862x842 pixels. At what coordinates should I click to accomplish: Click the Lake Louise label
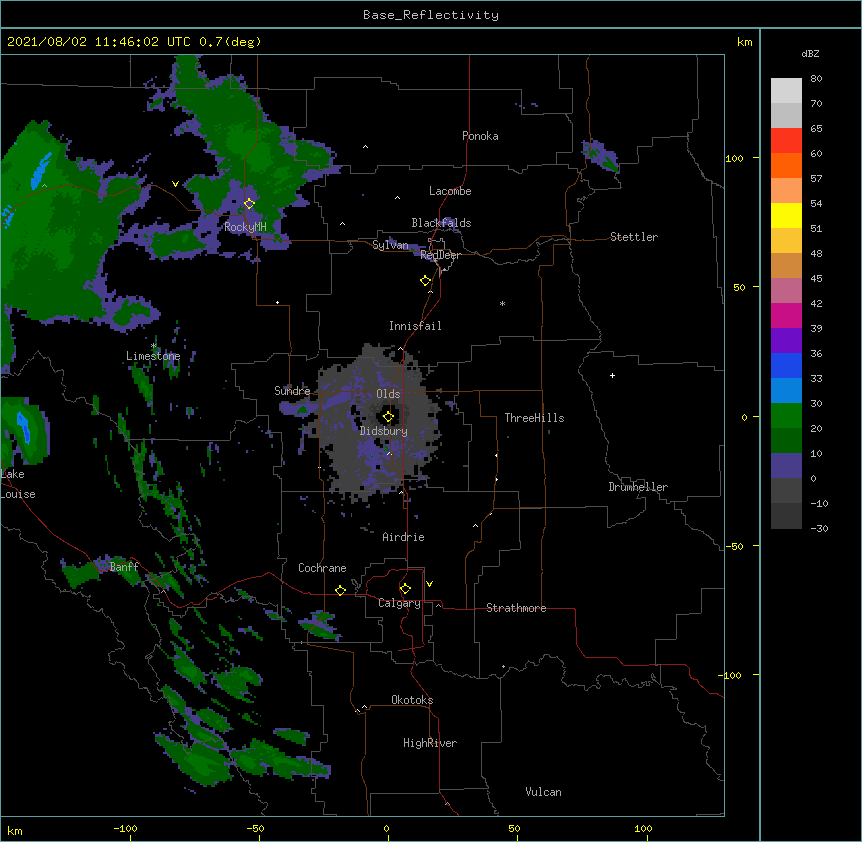18,484
